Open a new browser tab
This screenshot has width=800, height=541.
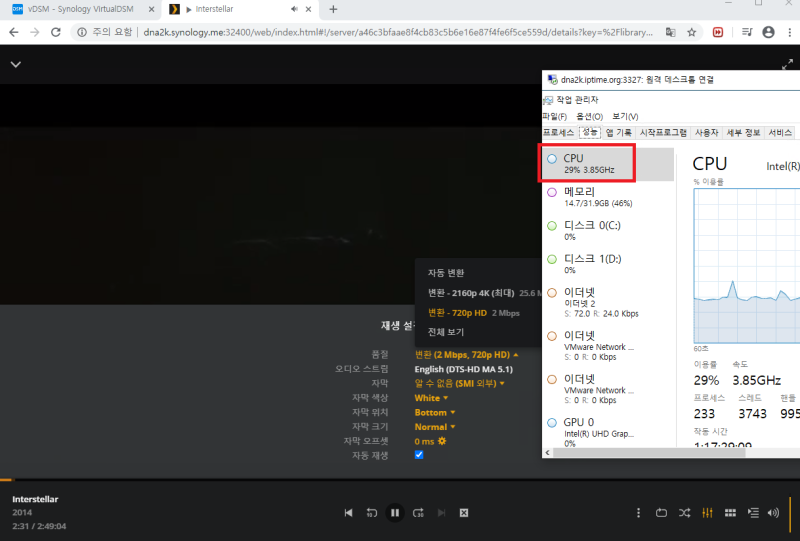[333, 9]
